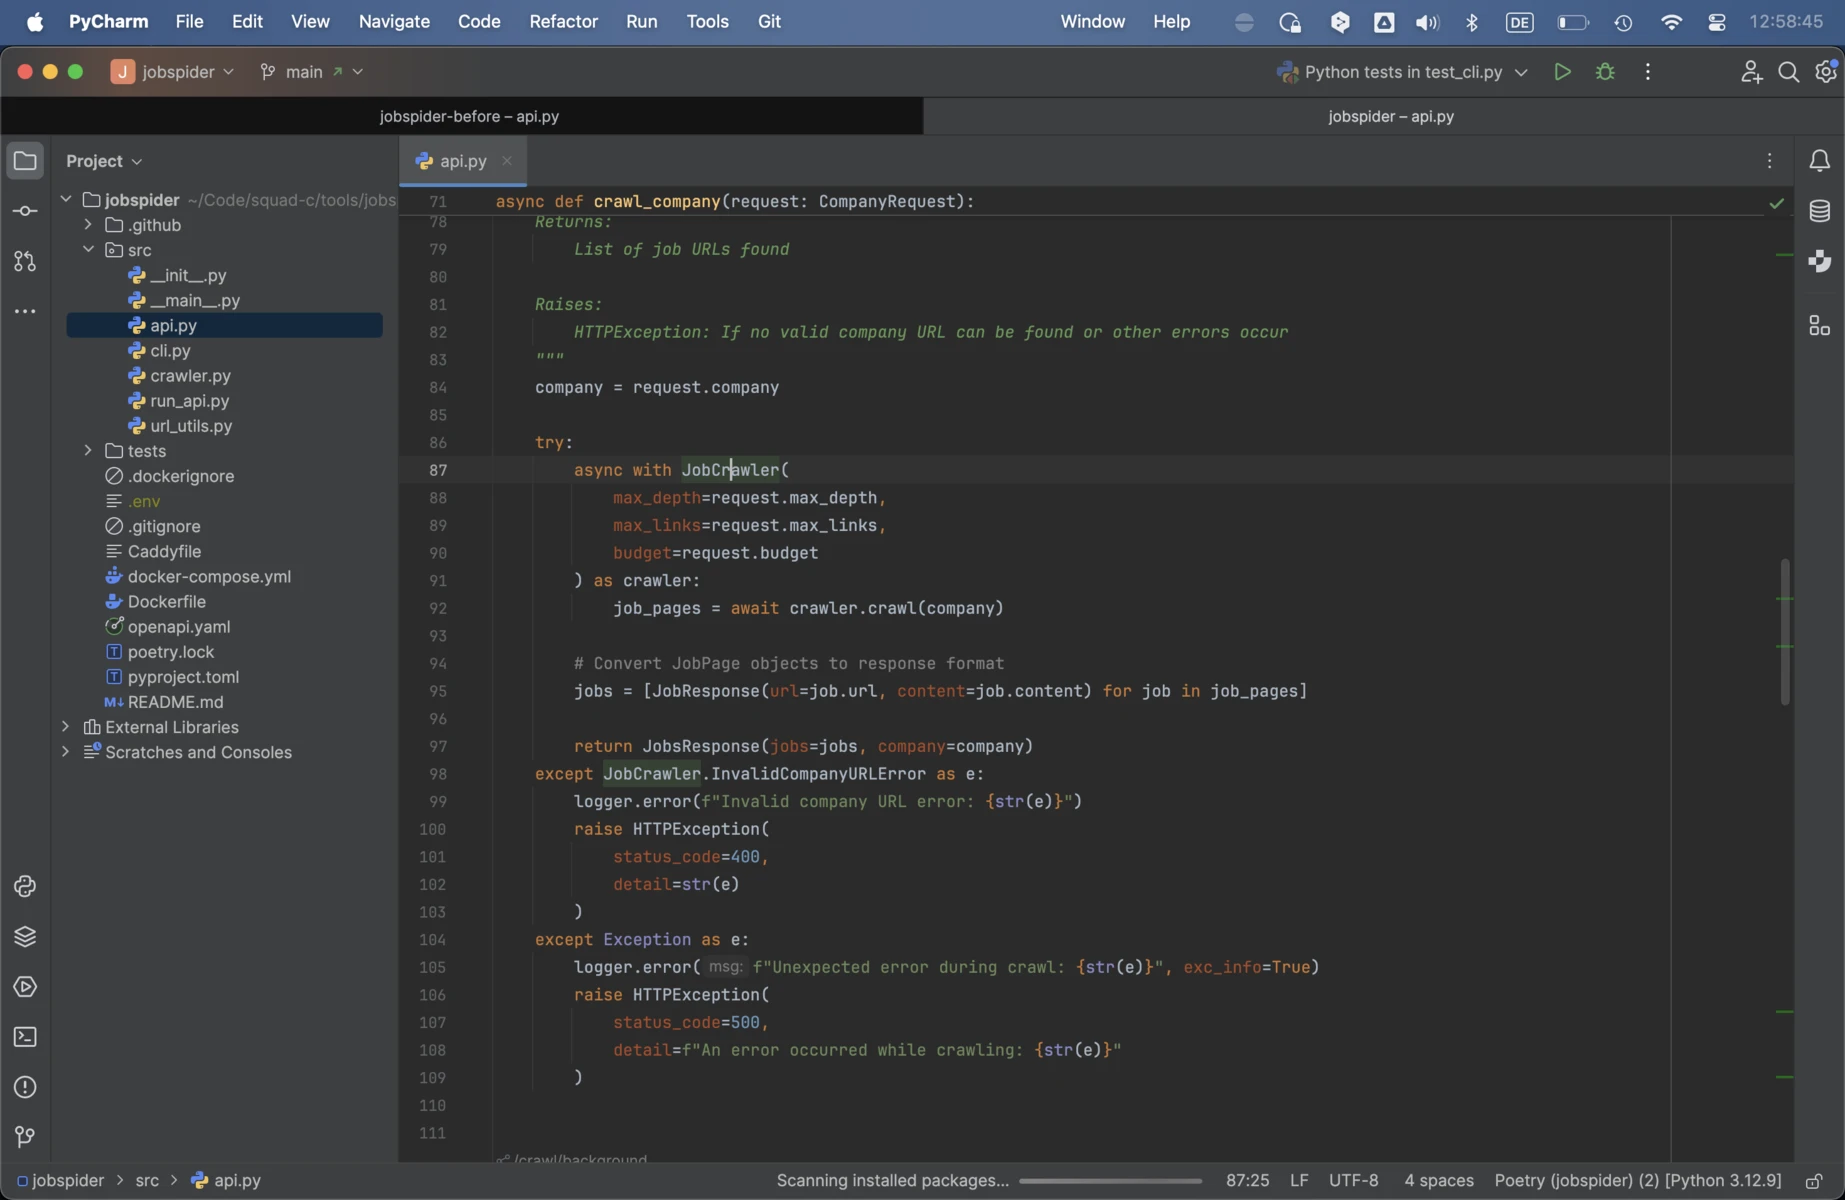This screenshot has height=1200, width=1845.
Task: Open the structure icon in right sidebar
Action: [1819, 326]
